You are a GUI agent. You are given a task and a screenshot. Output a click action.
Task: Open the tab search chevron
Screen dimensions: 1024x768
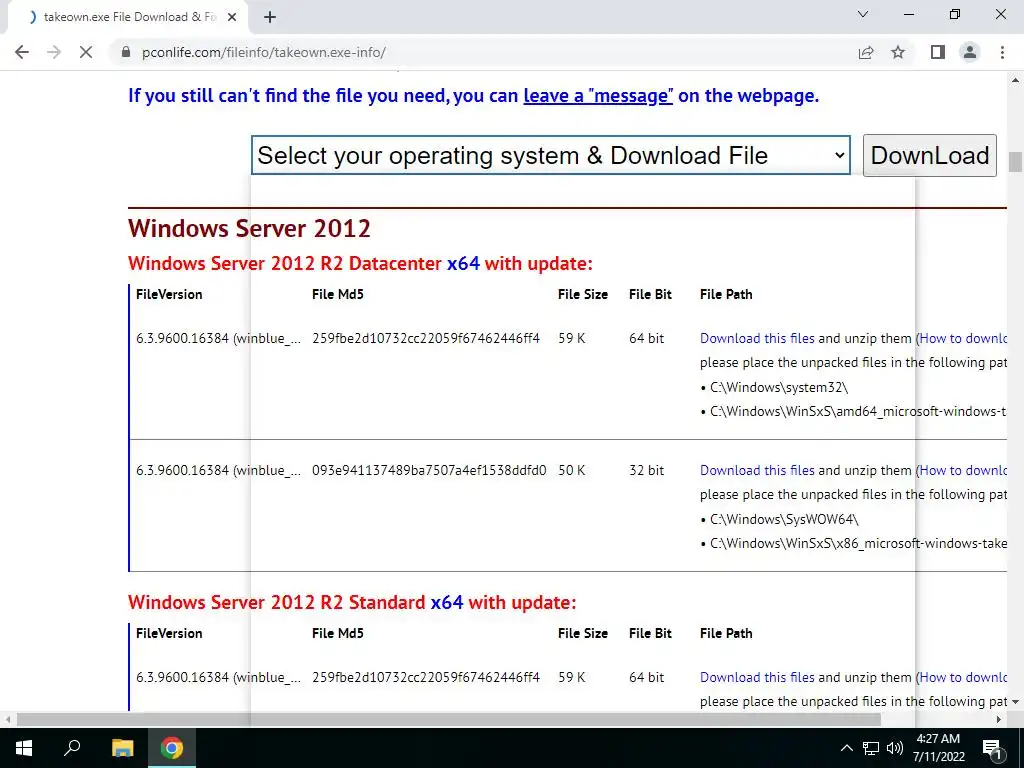[x=863, y=14]
